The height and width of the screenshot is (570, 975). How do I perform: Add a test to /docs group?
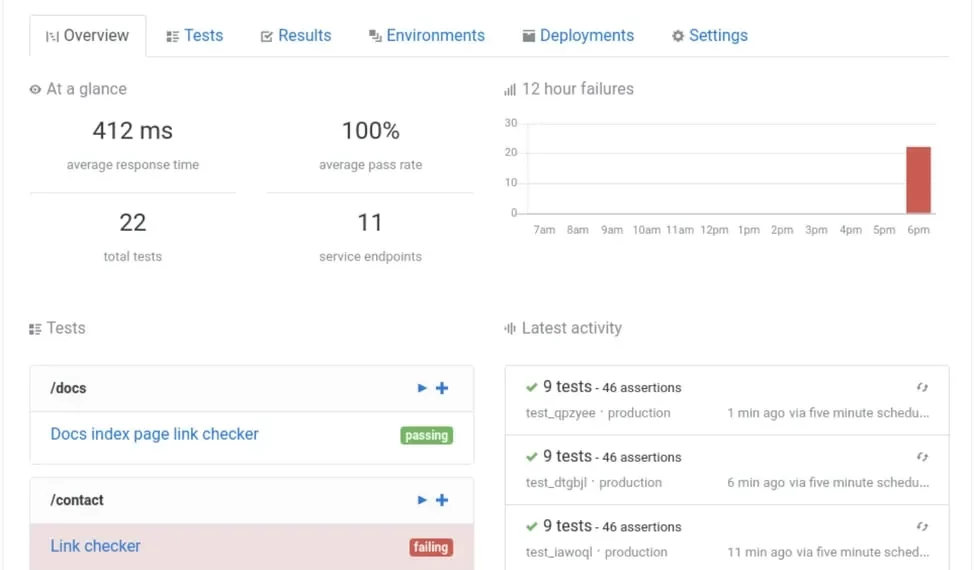(442, 388)
